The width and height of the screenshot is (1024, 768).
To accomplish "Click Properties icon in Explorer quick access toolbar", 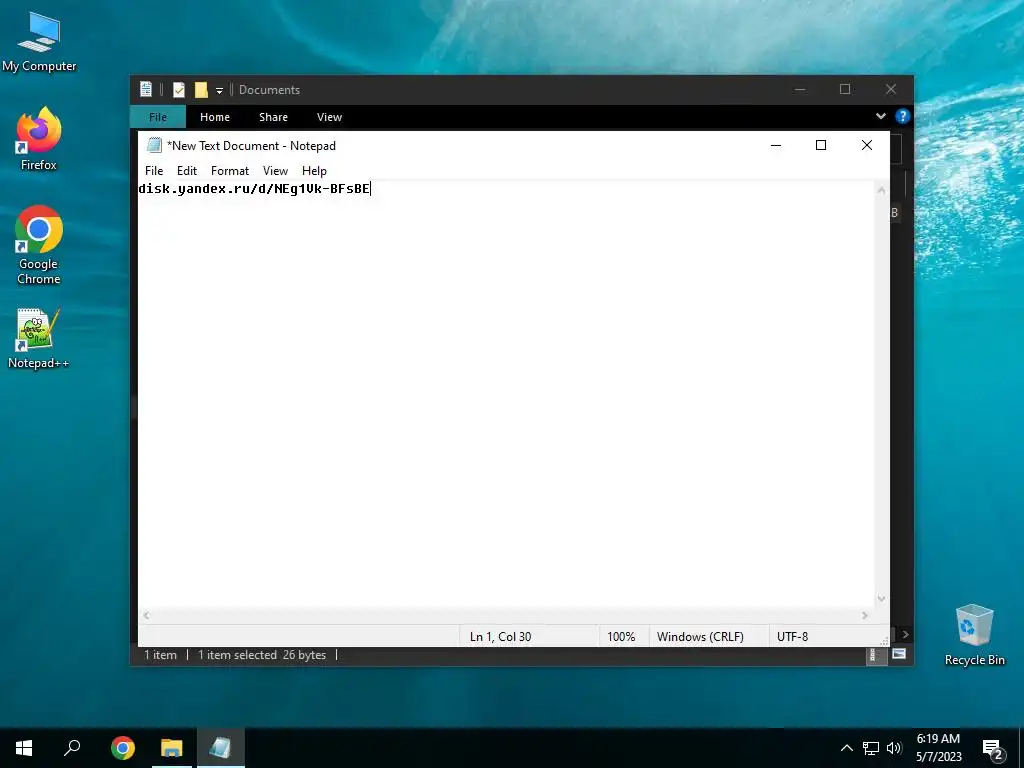I will (x=178, y=90).
